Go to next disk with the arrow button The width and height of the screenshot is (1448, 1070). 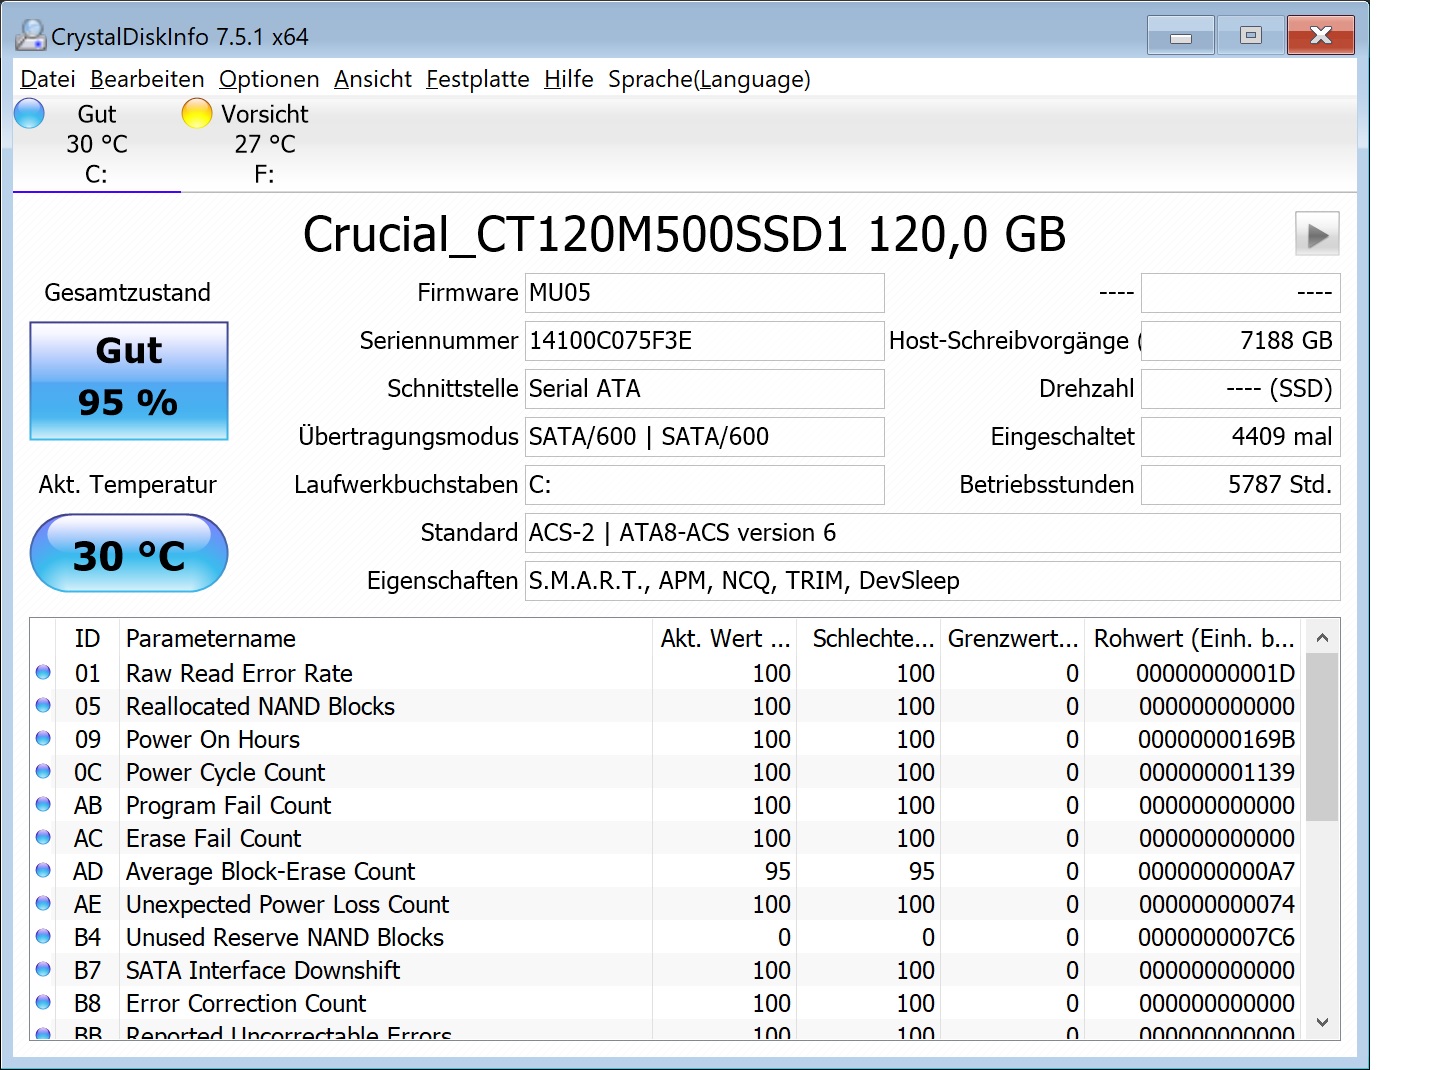click(x=1317, y=235)
